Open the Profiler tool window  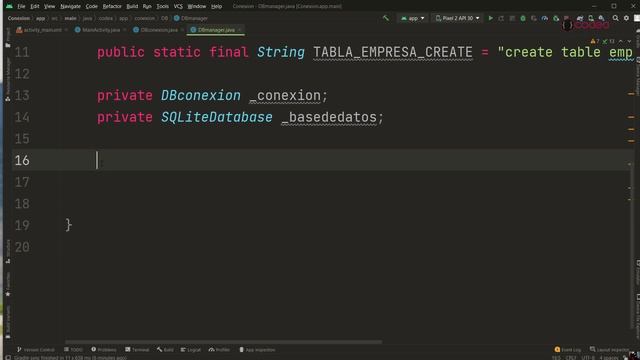tap(219, 350)
